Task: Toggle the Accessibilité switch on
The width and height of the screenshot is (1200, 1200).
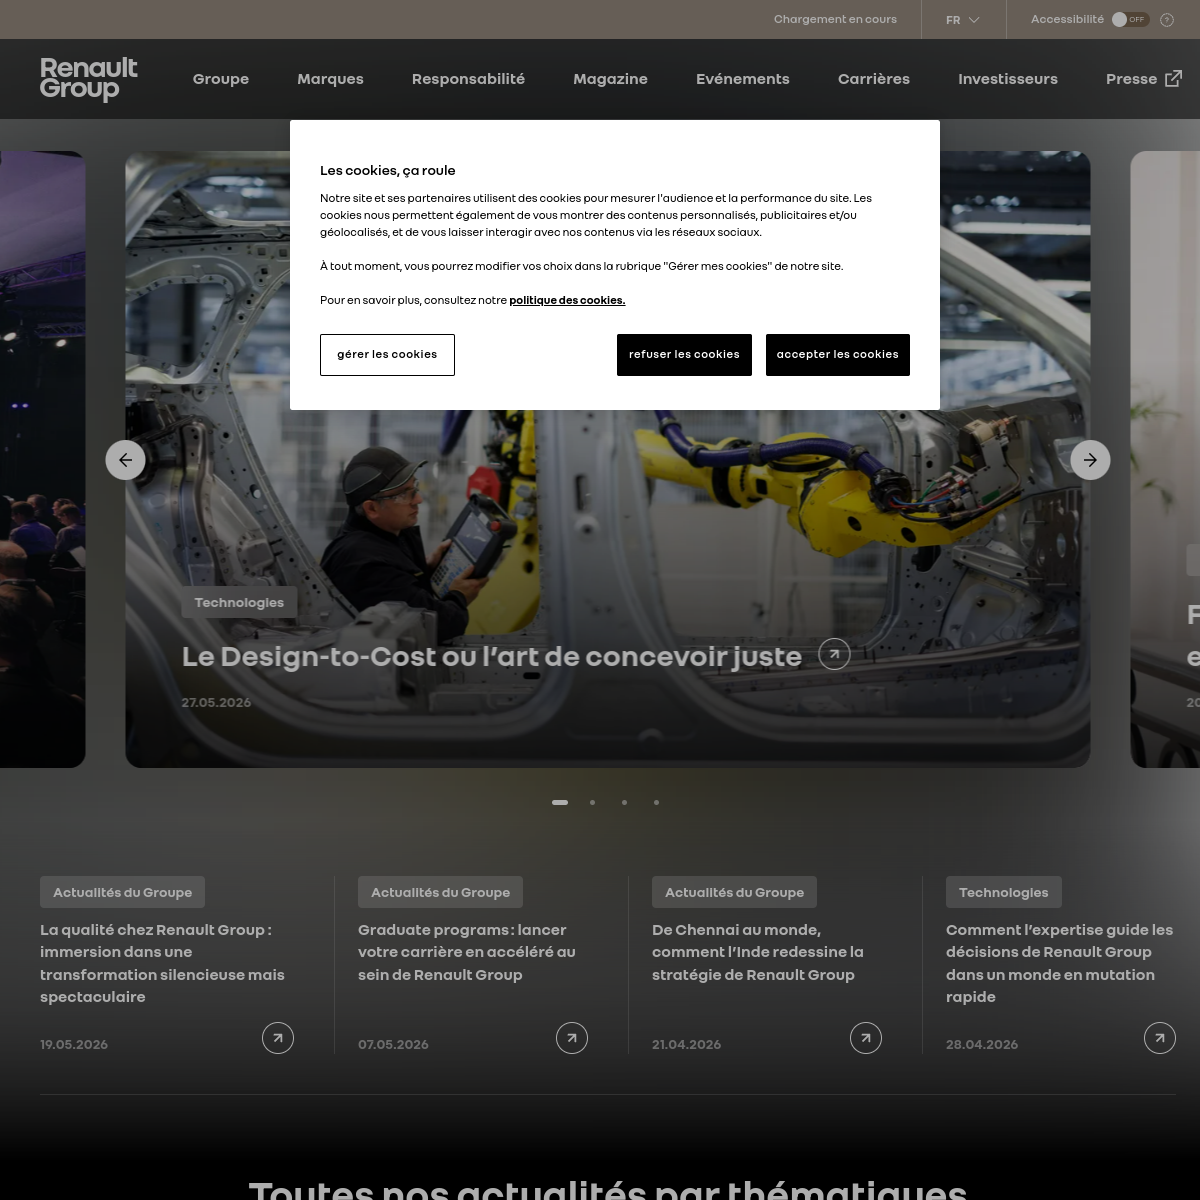Action: pos(1131,19)
